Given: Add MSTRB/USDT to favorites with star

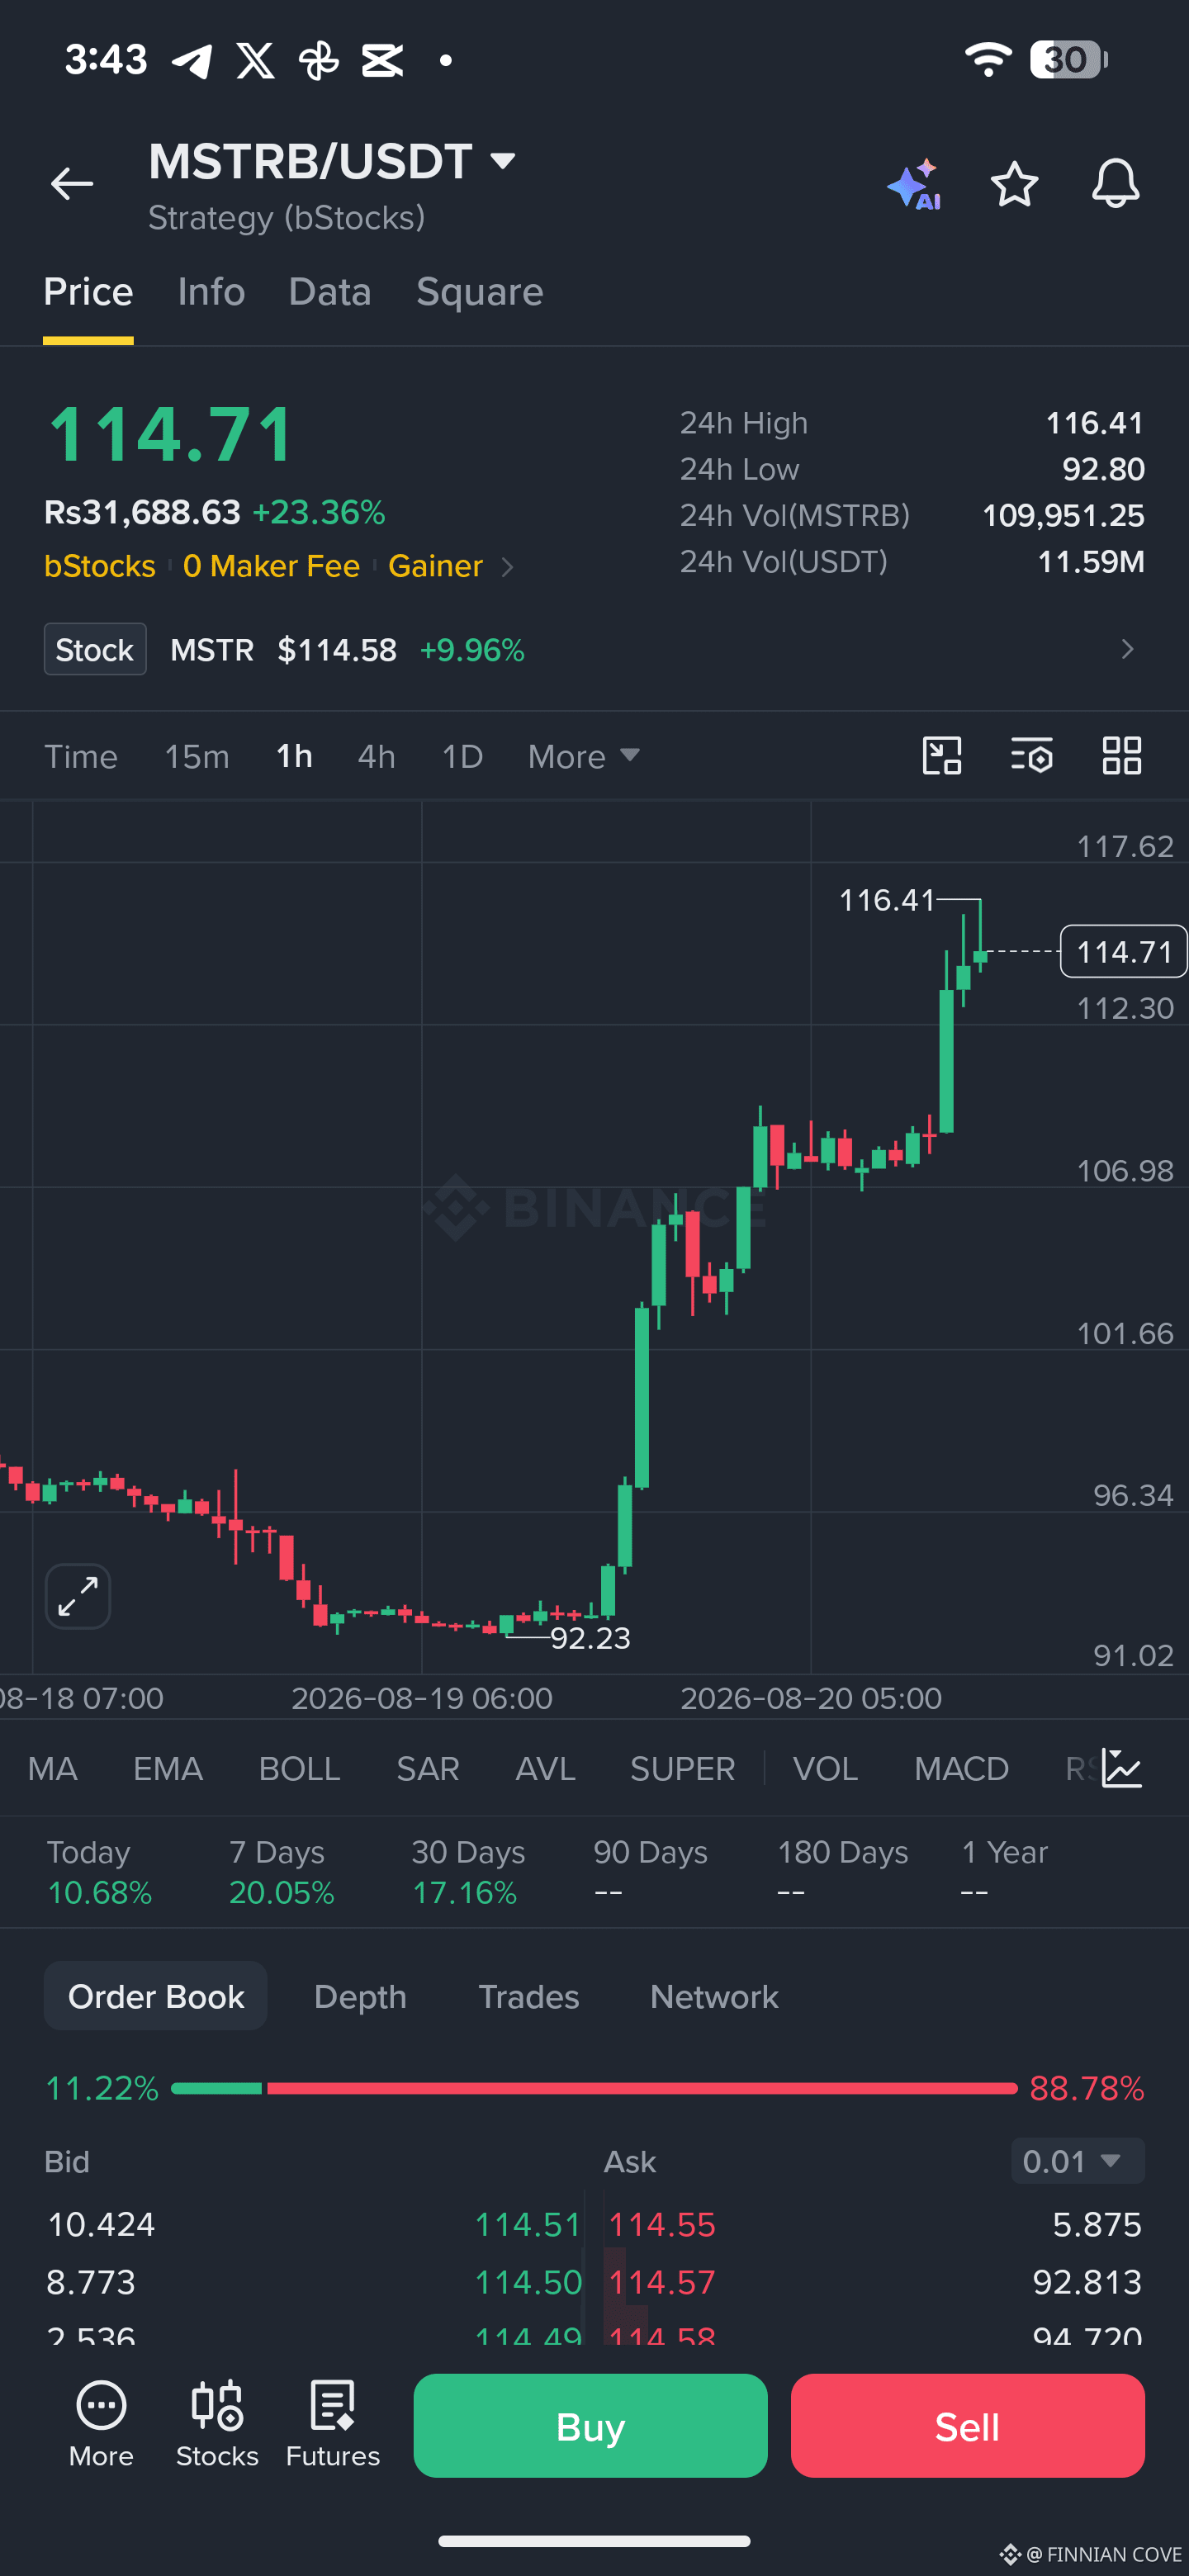Looking at the screenshot, I should (x=1014, y=184).
